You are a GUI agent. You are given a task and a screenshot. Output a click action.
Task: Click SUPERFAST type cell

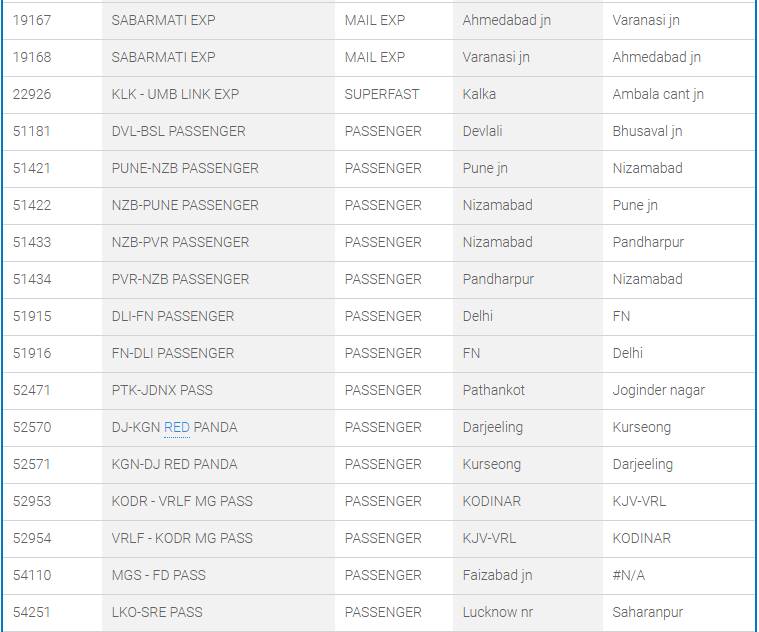point(382,94)
